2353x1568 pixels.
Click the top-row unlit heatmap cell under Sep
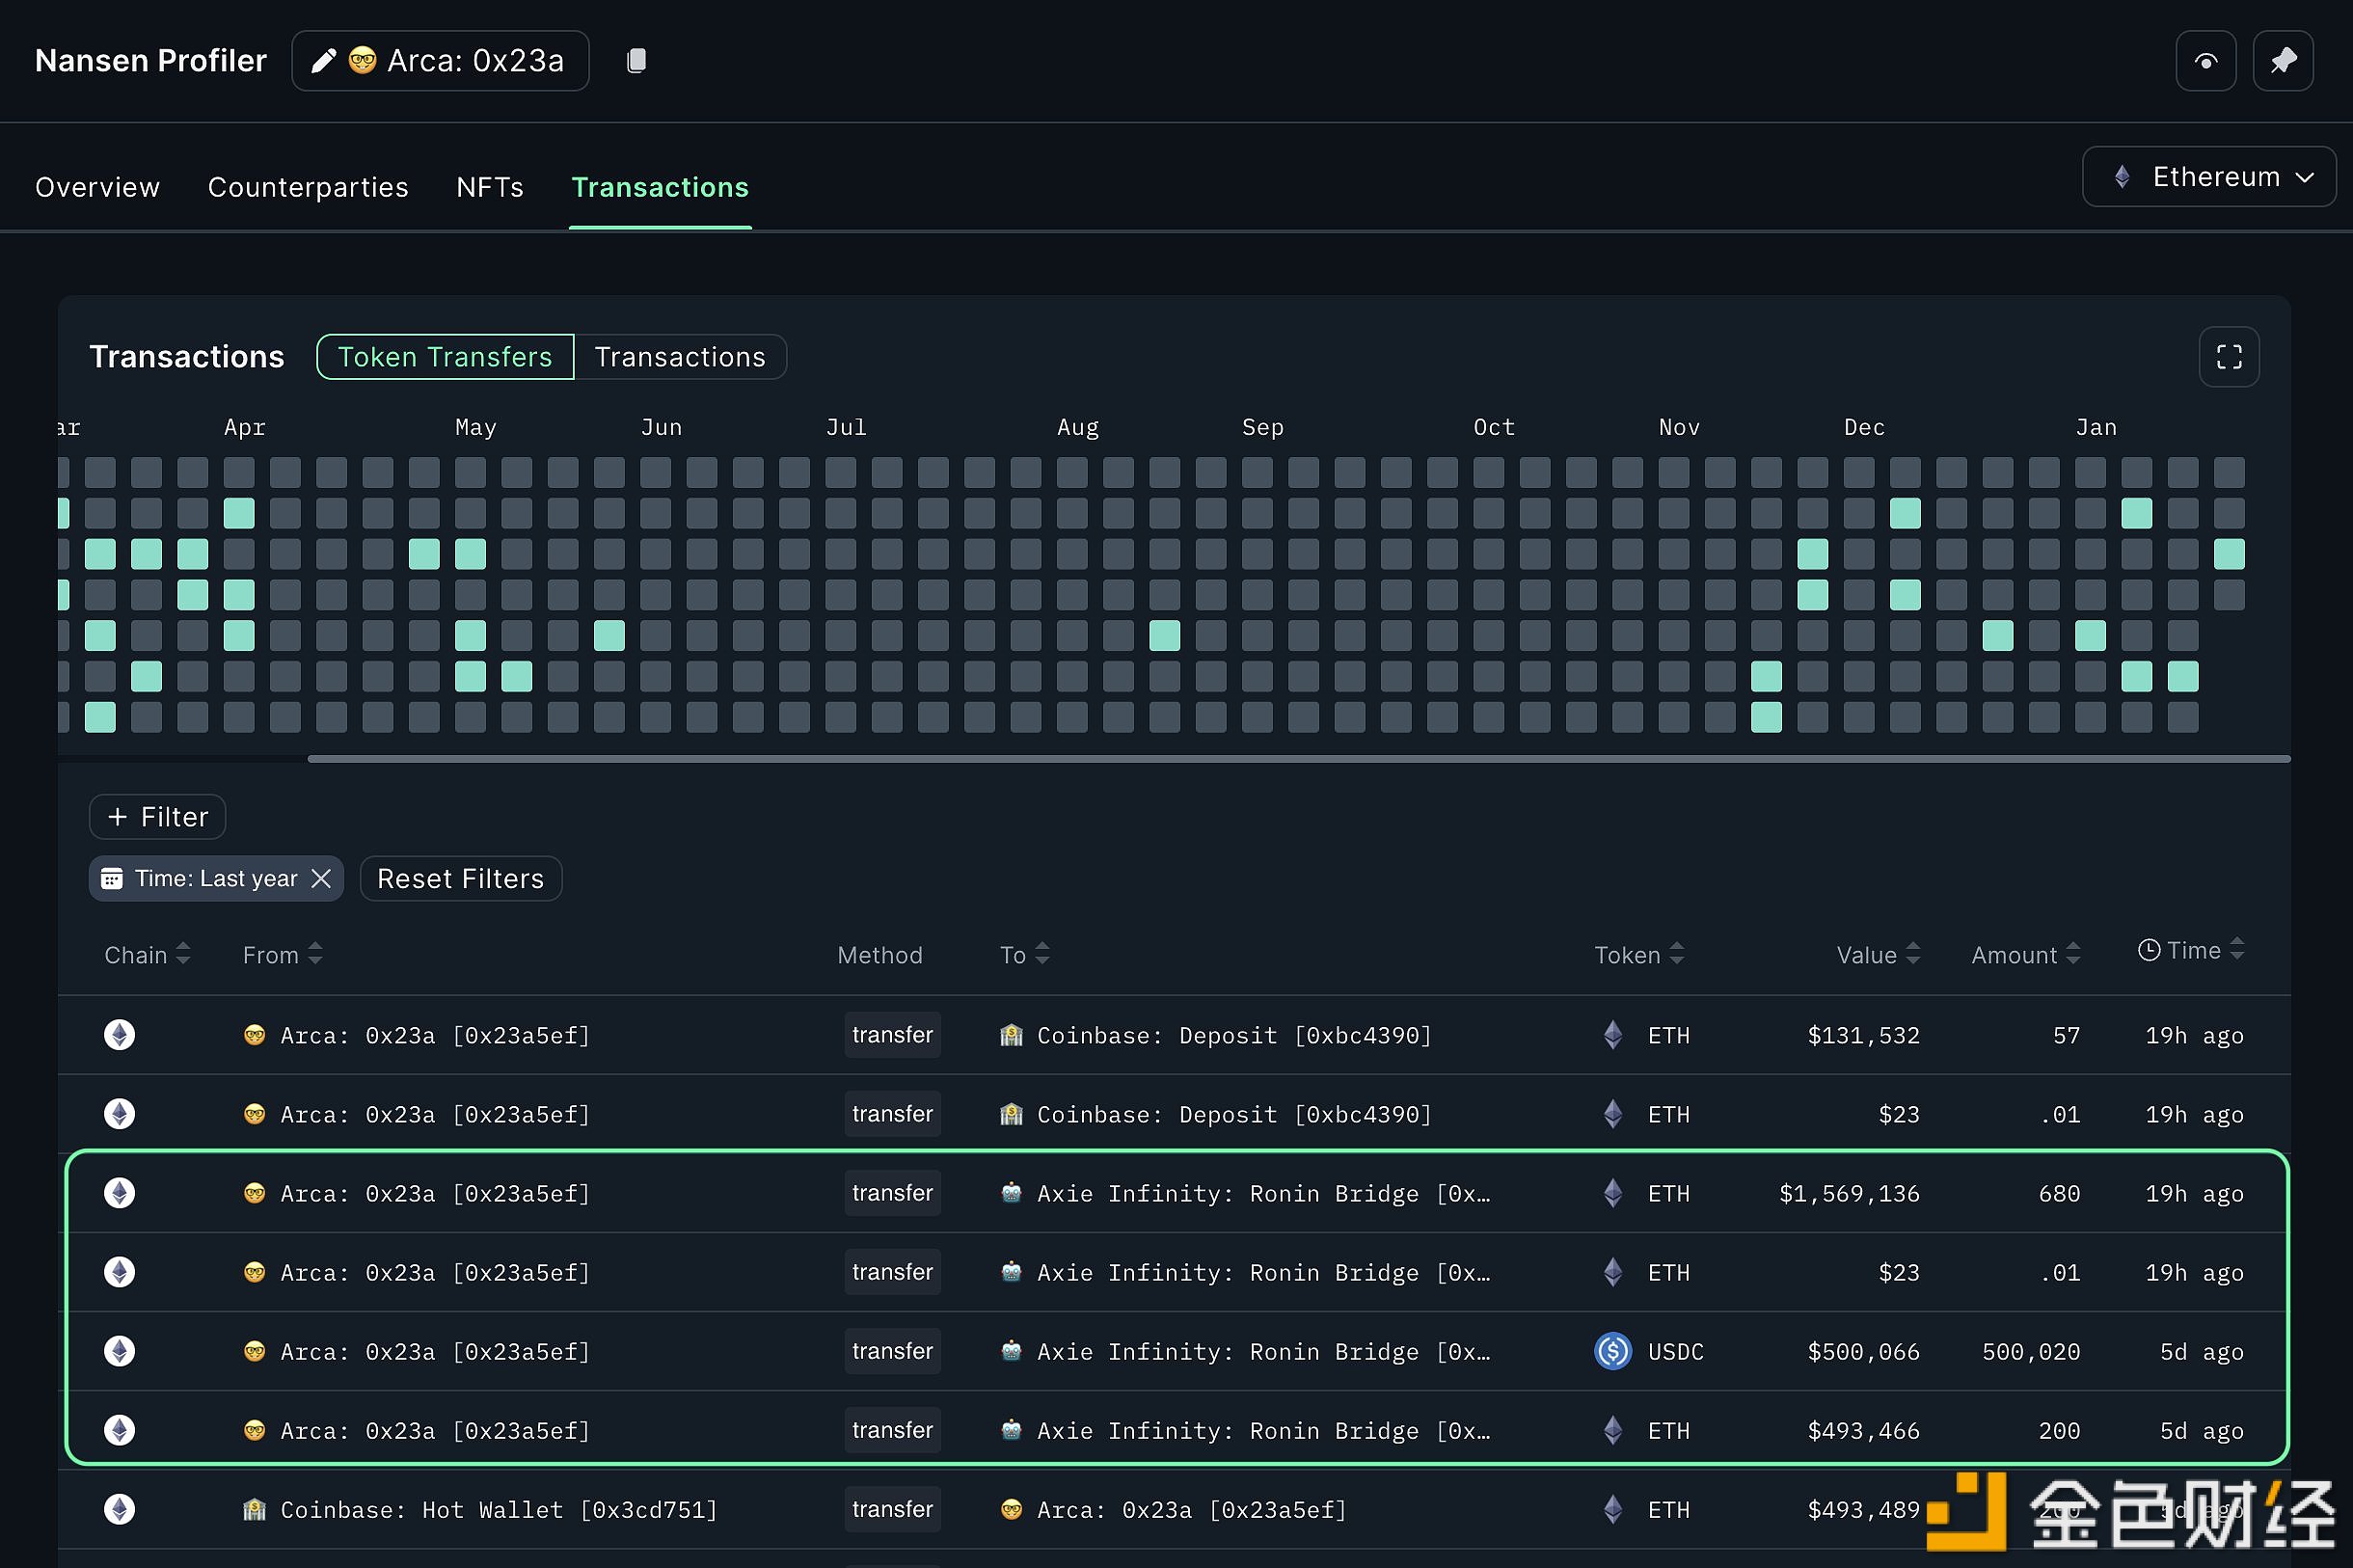point(1257,472)
